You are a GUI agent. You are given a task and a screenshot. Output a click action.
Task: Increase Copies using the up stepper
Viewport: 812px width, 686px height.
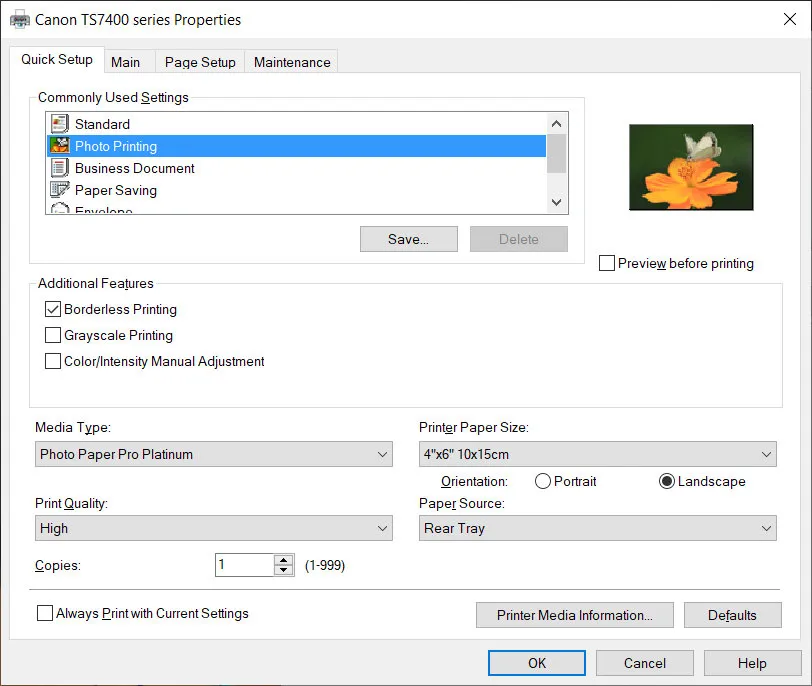[282, 559]
